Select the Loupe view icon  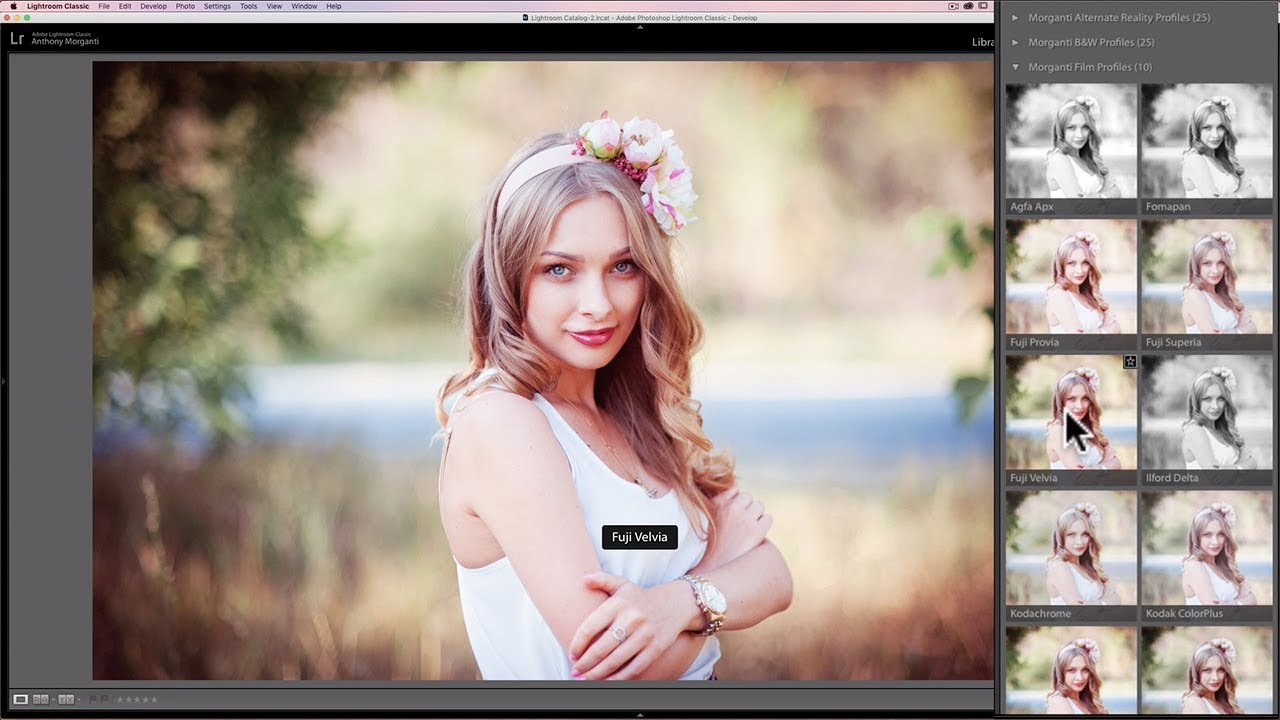20,699
